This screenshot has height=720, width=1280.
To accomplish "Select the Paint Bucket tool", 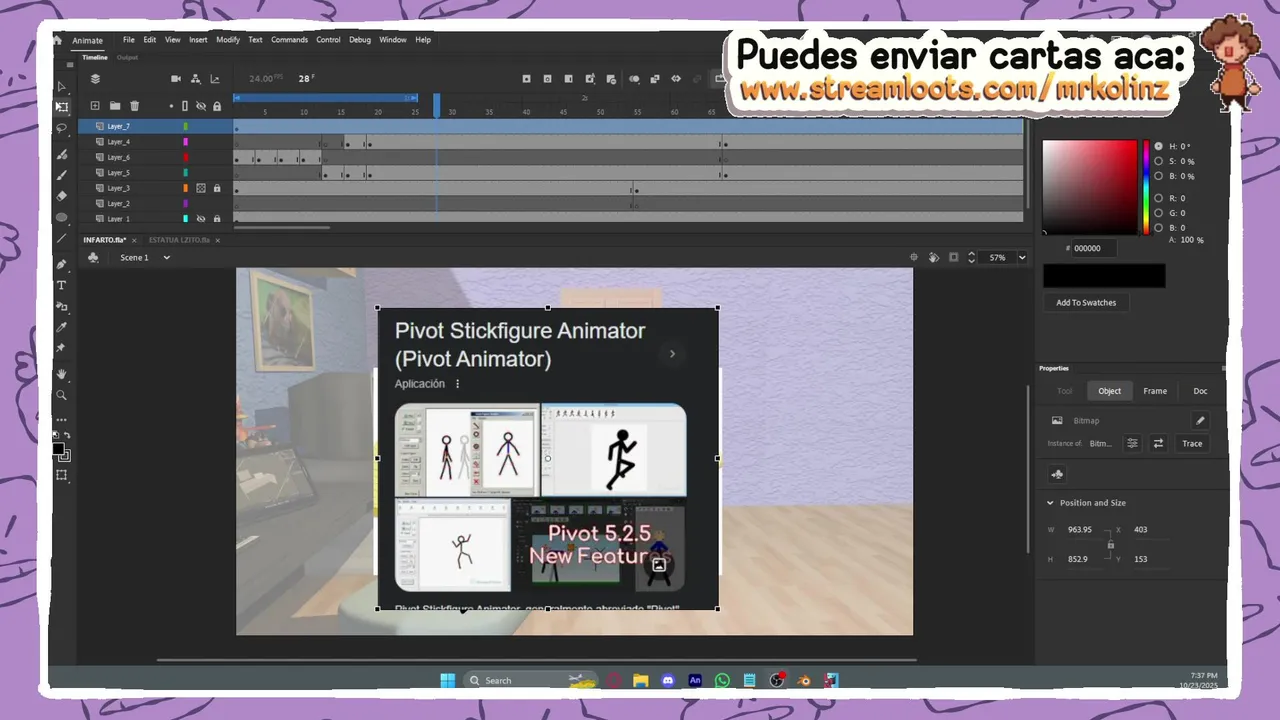I will point(61,306).
